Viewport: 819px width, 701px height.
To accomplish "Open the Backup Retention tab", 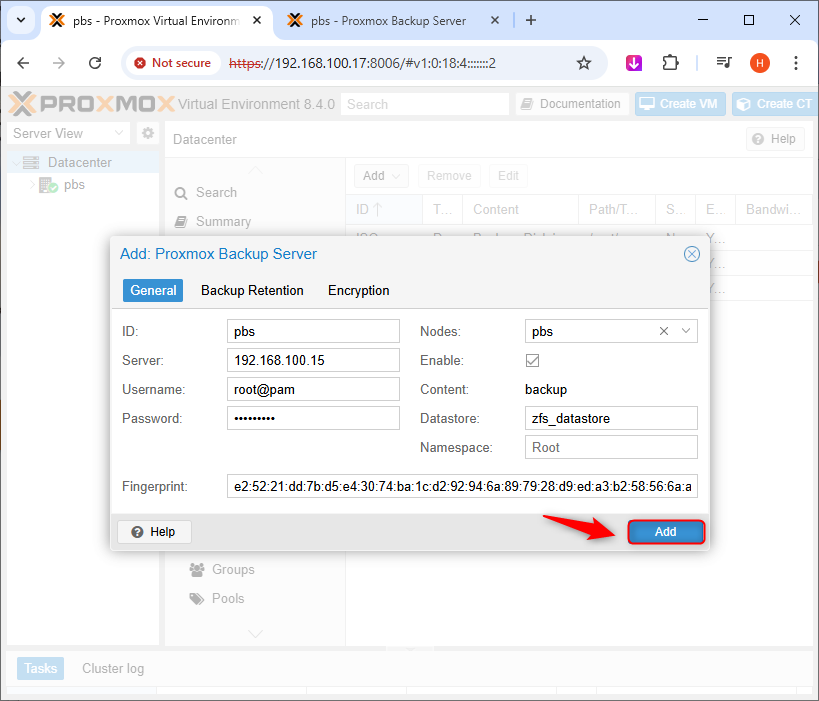I will pos(252,290).
